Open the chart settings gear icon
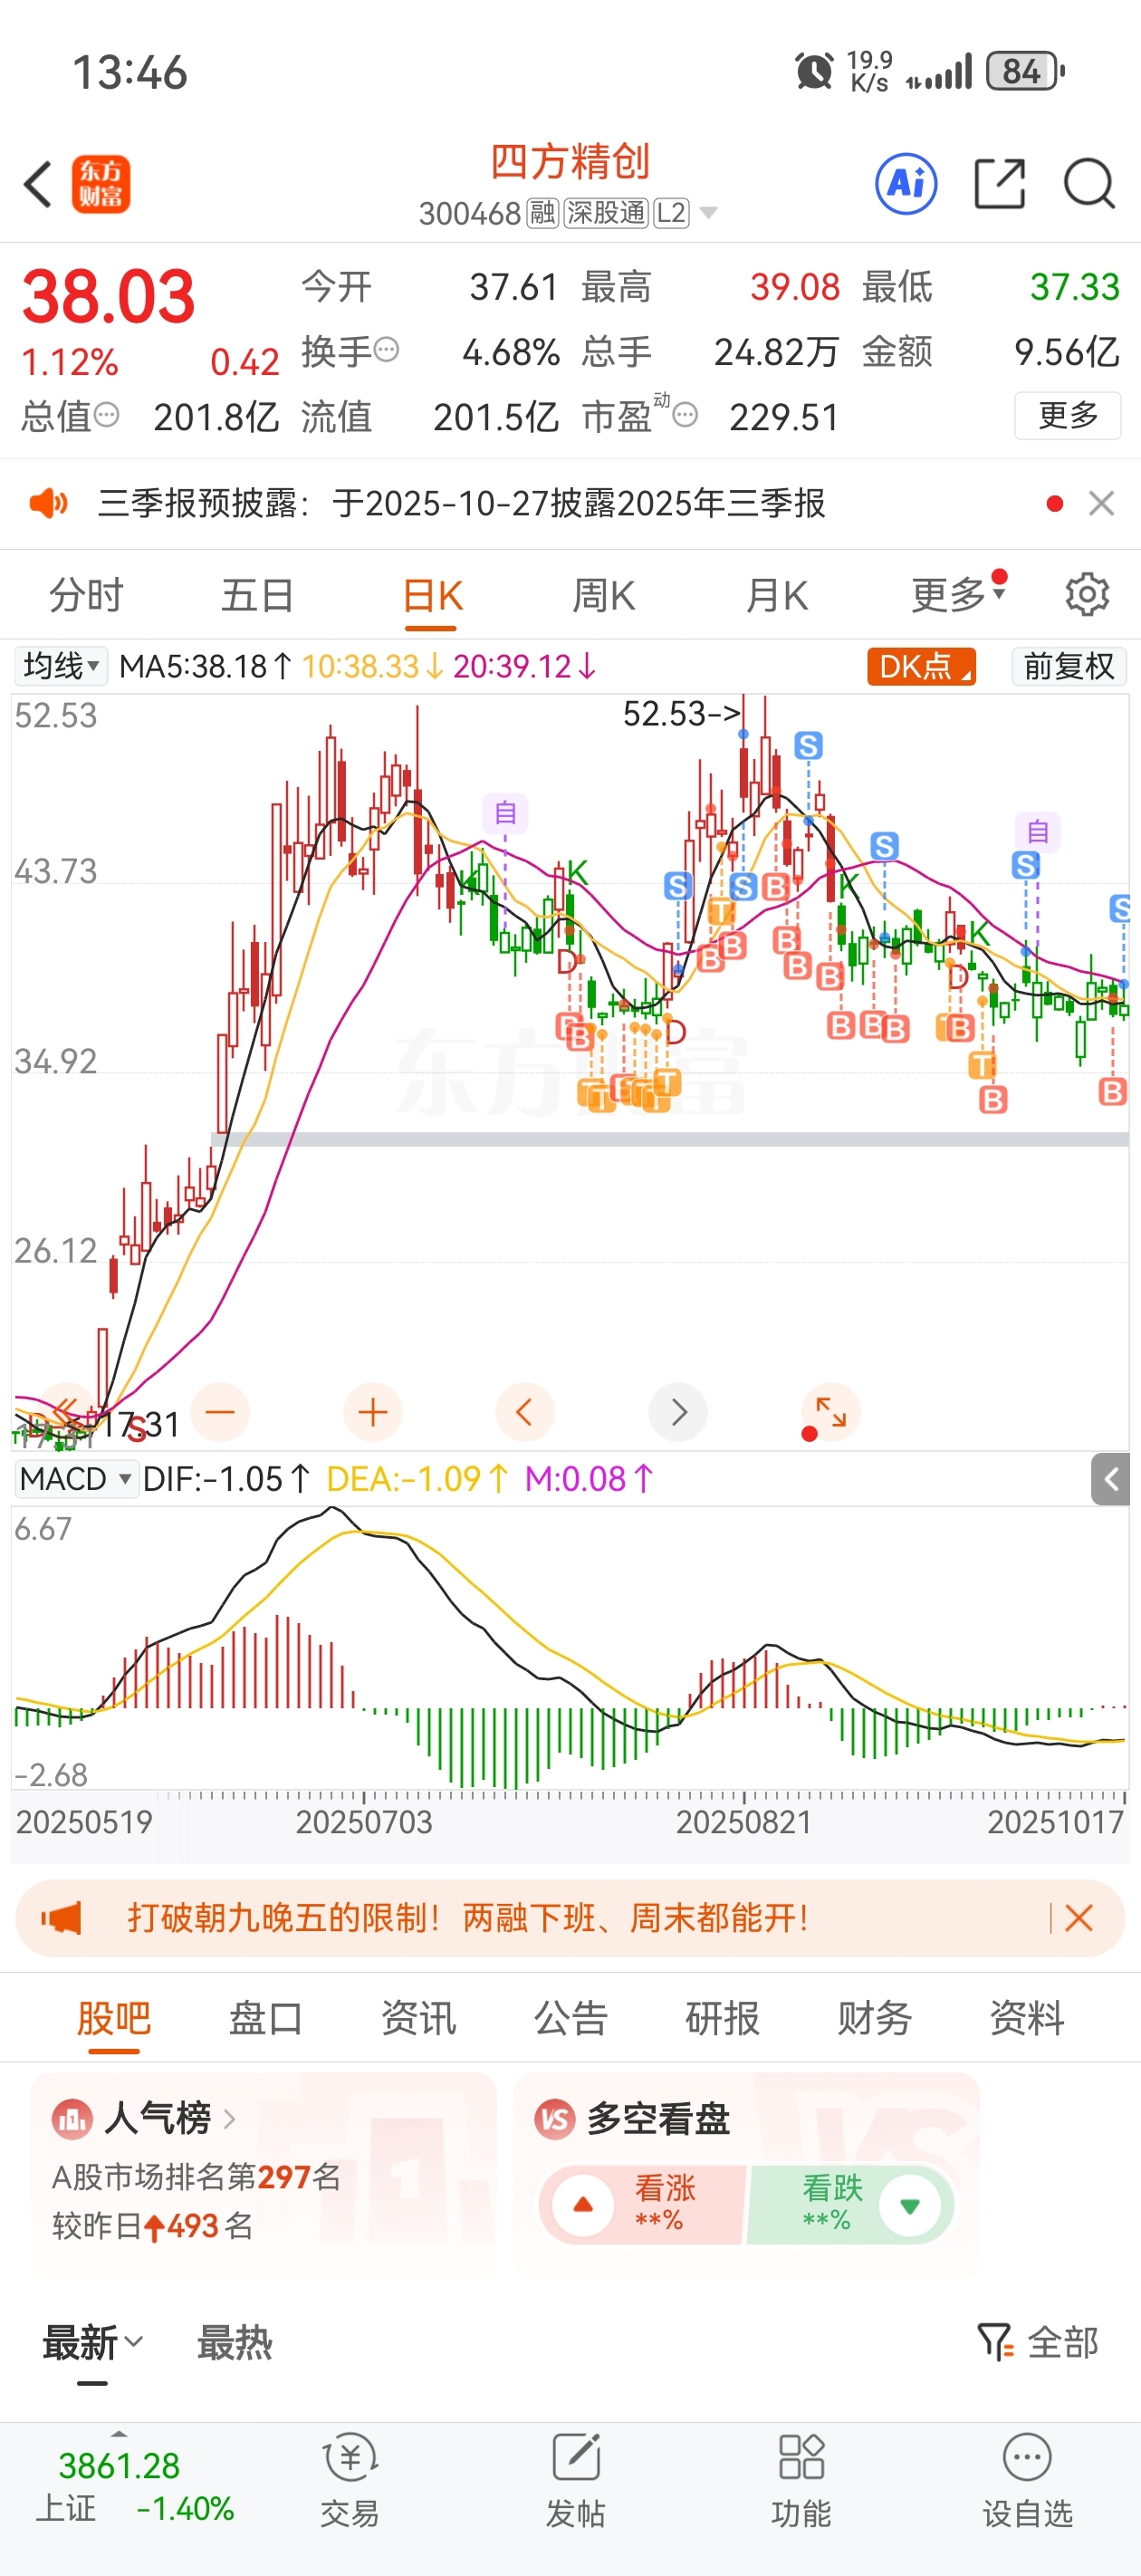The width and height of the screenshot is (1141, 2576). [x=1087, y=594]
